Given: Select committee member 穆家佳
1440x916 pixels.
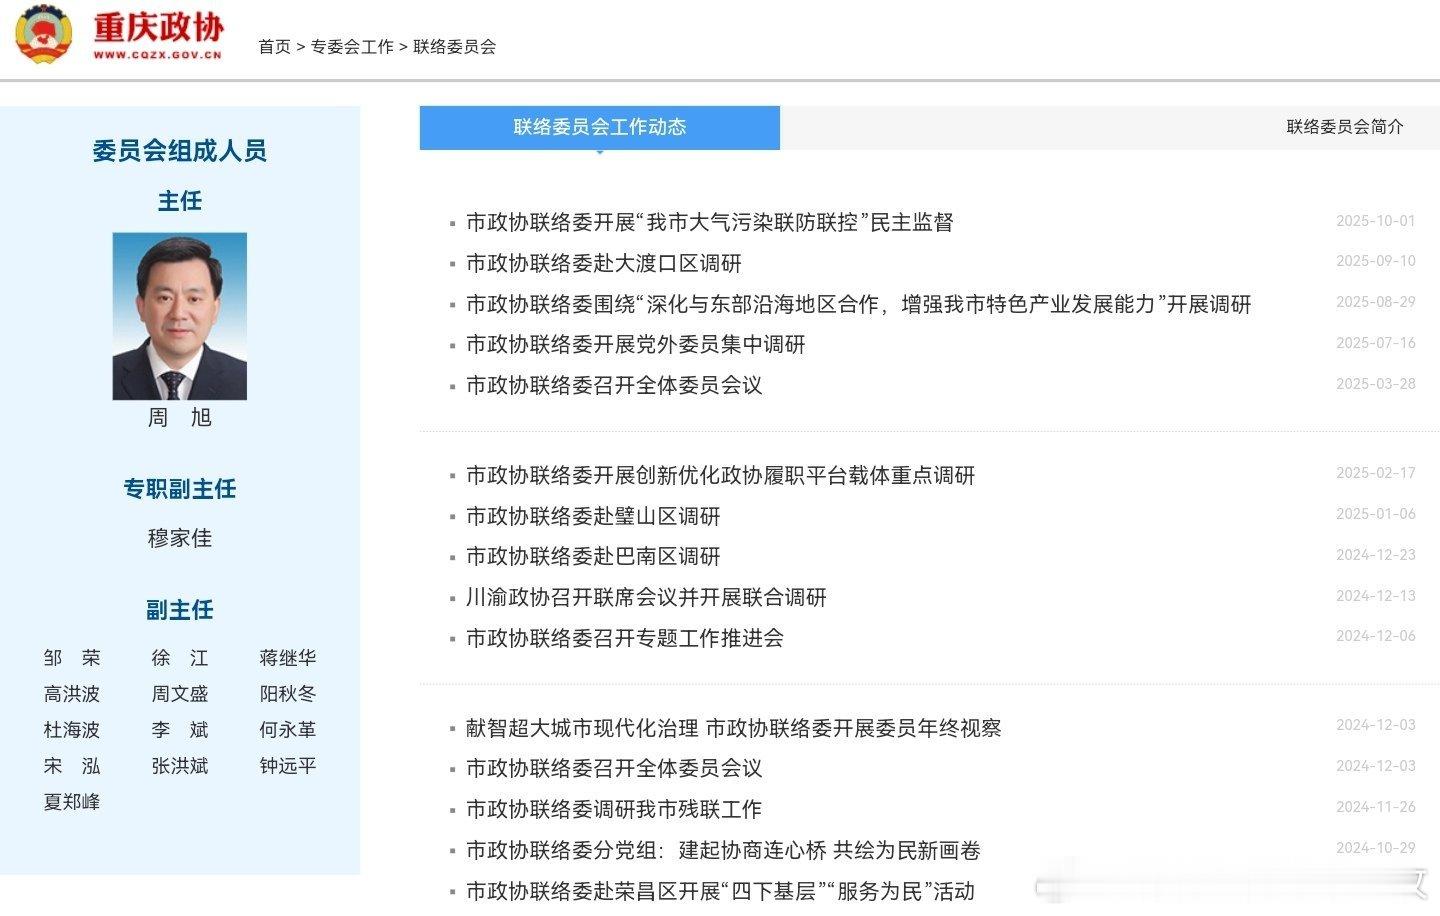Looking at the screenshot, I should click(x=180, y=538).
